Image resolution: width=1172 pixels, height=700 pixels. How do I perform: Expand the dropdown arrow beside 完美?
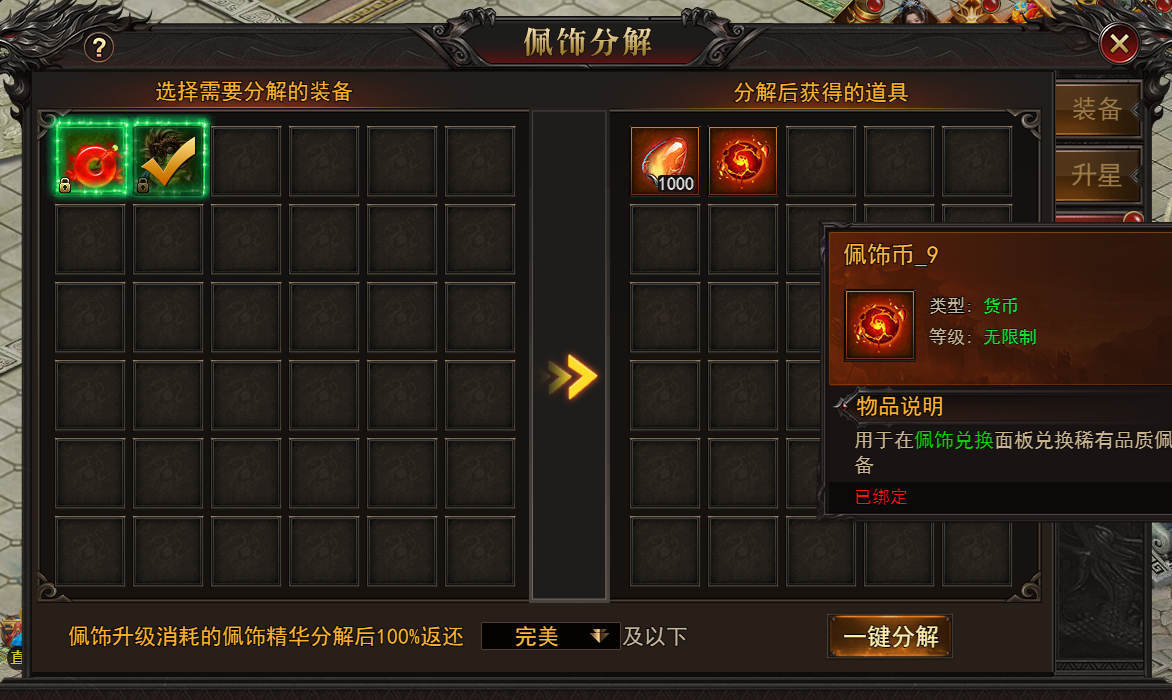click(x=599, y=636)
